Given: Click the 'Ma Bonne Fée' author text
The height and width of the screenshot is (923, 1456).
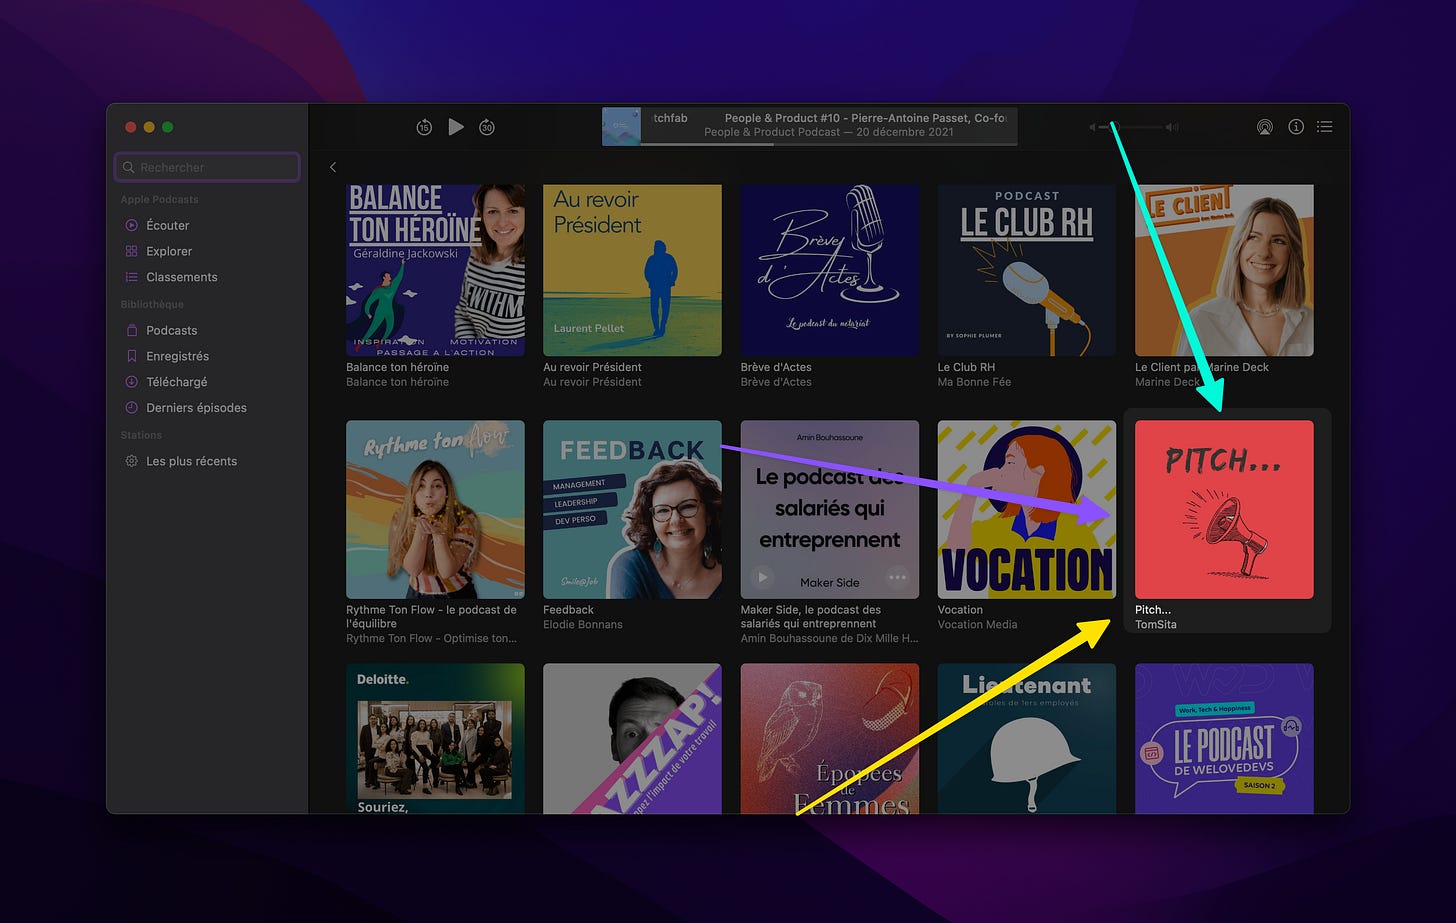Looking at the screenshot, I should coord(974,382).
